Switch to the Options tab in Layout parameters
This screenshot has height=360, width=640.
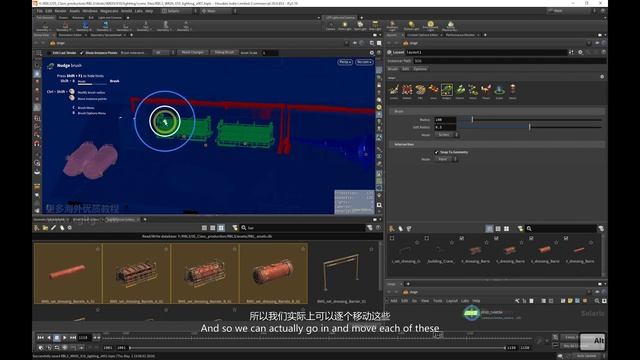[x=420, y=69]
